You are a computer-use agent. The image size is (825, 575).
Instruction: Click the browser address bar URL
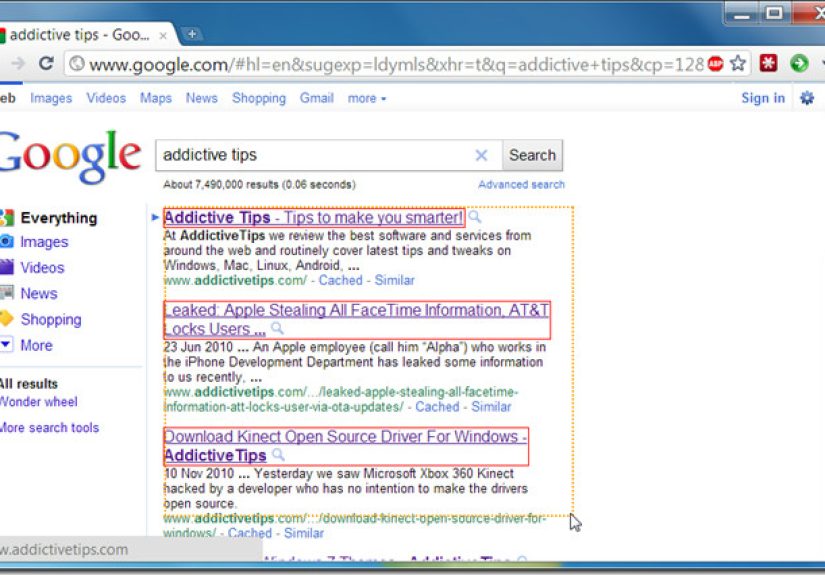[x=396, y=64]
